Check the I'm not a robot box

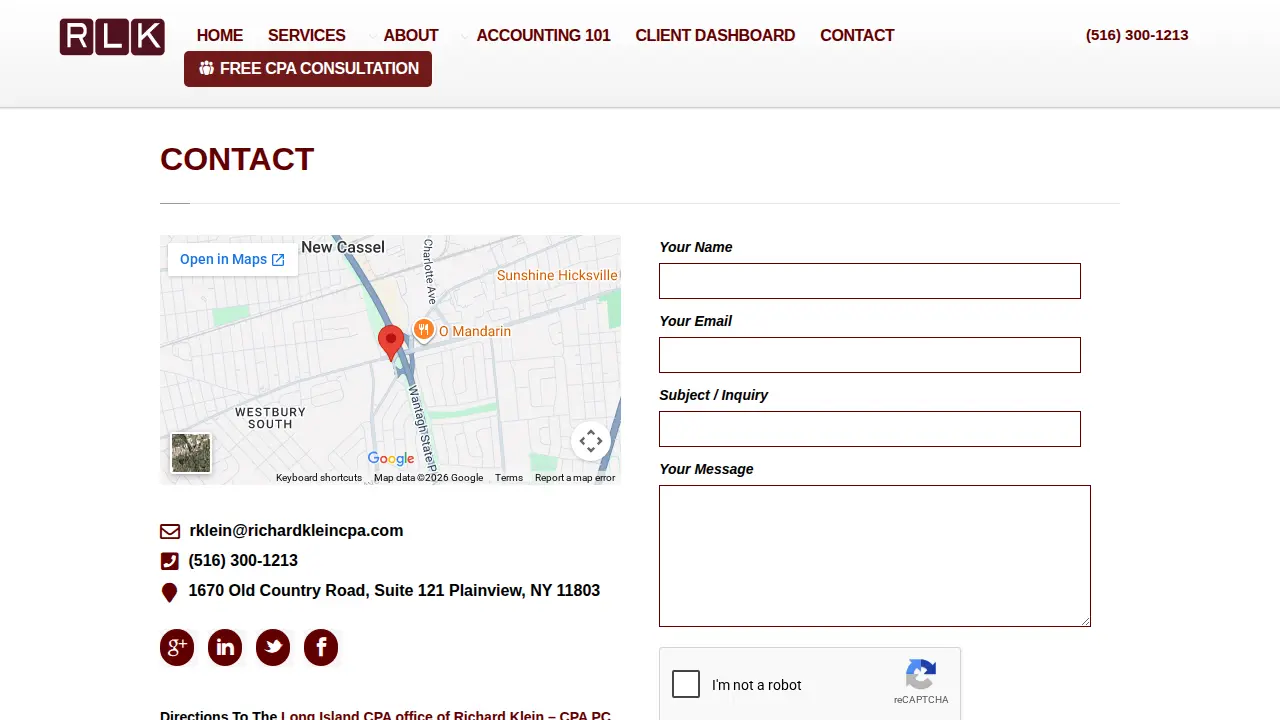tap(686, 684)
